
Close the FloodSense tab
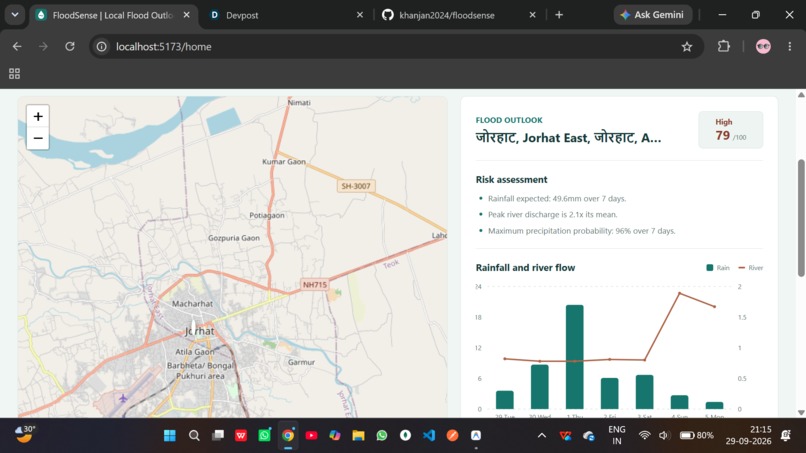pos(187,15)
